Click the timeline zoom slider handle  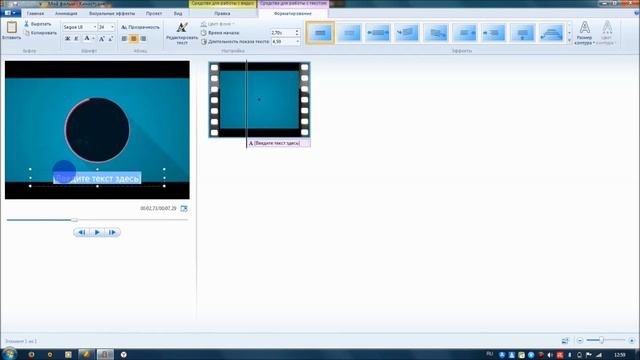point(601,340)
